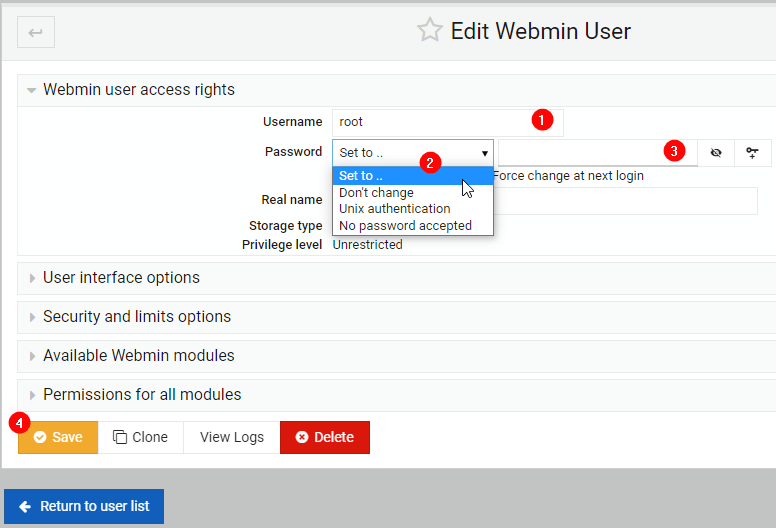Return to user list
This screenshot has height=528, width=776.
(x=84, y=507)
